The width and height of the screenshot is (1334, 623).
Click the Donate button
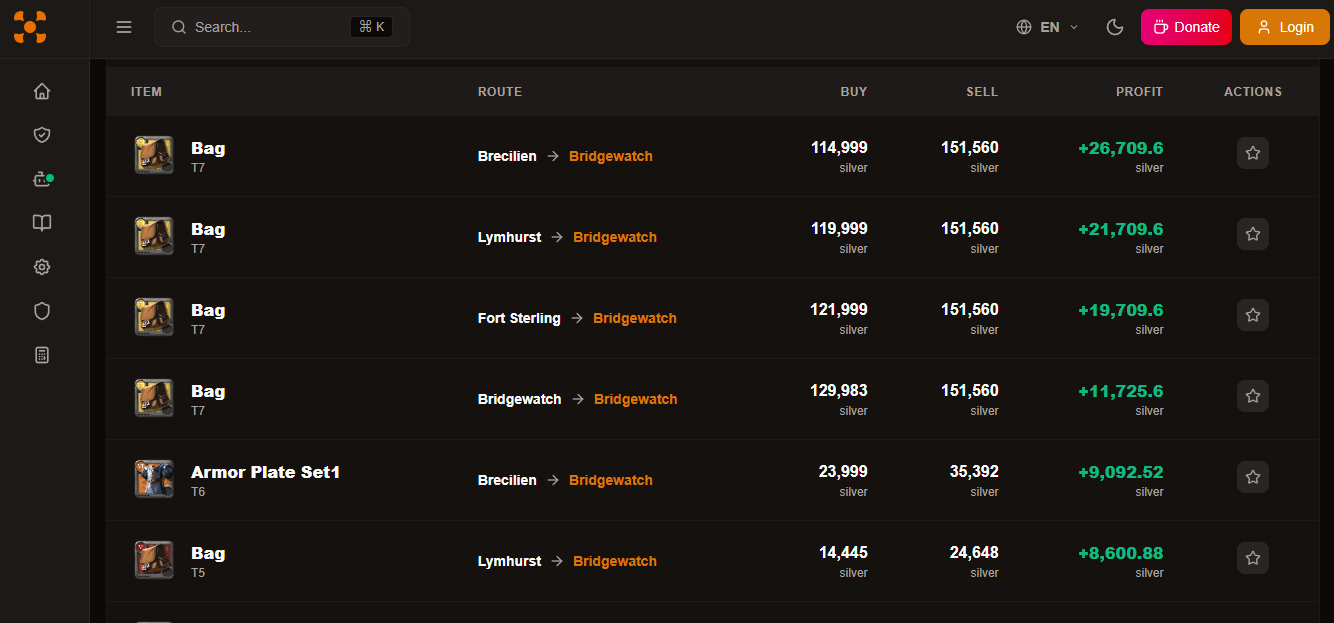(1186, 27)
